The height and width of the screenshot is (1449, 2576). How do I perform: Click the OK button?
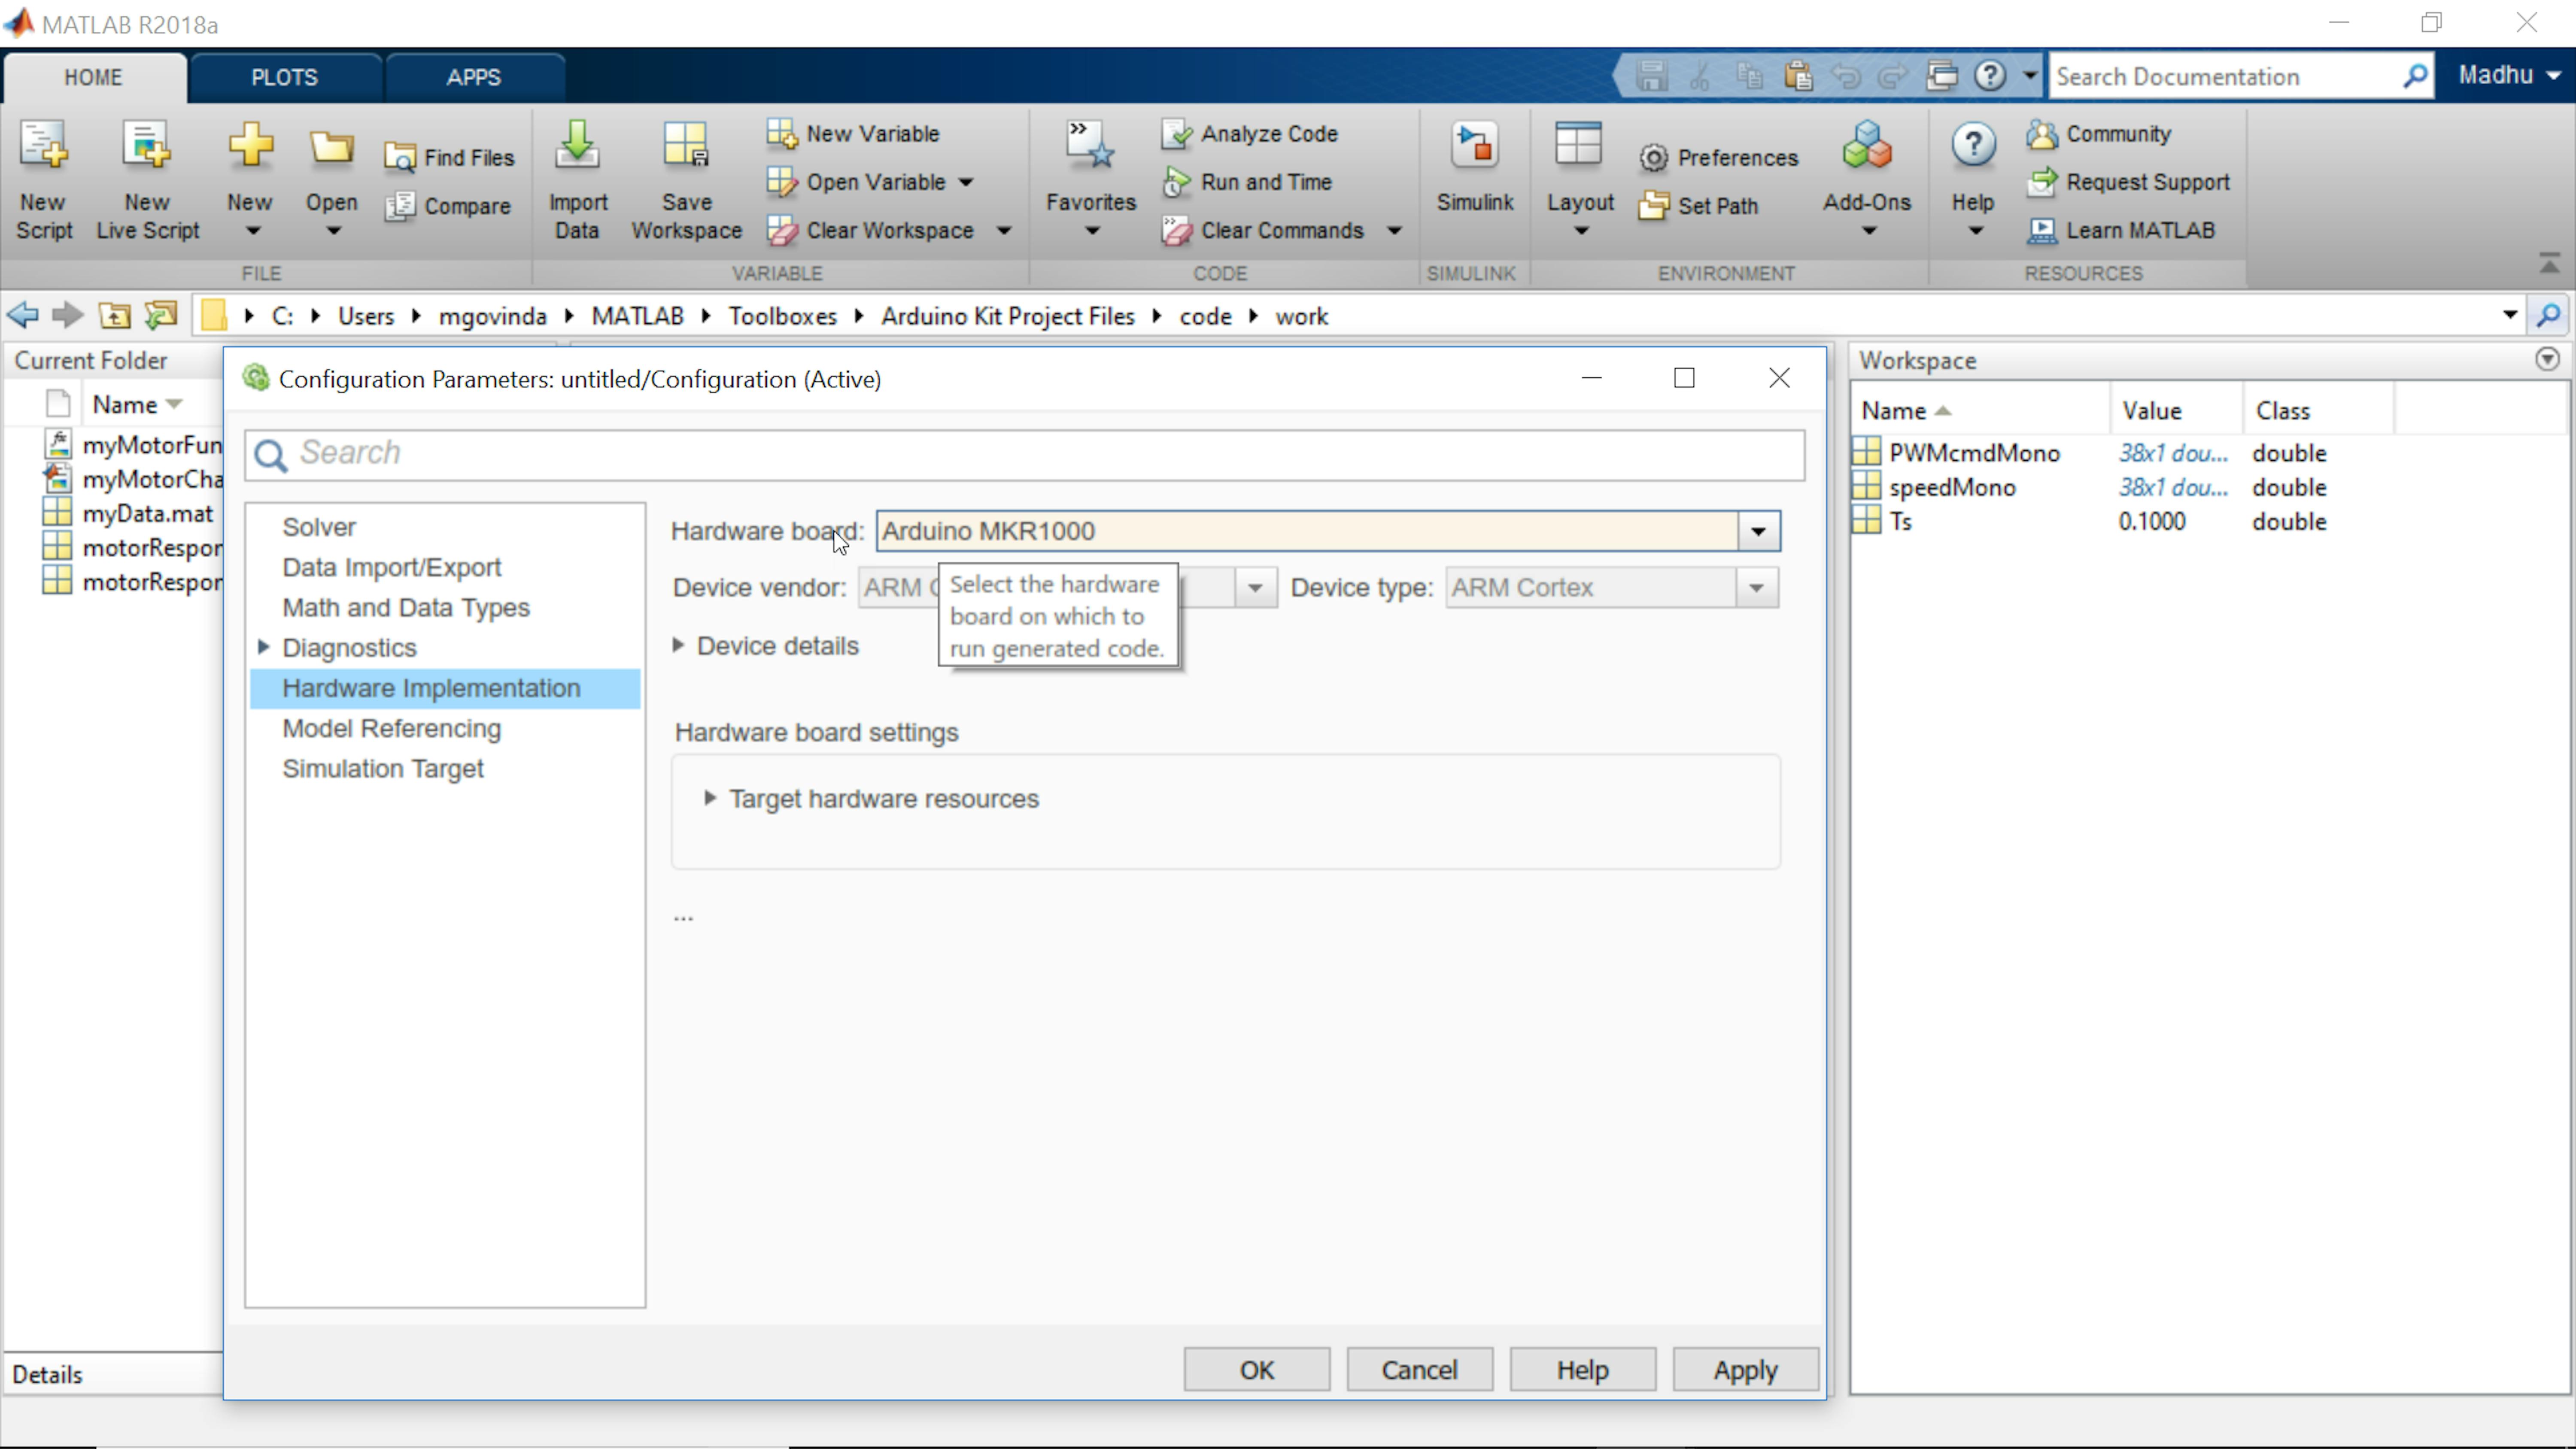(x=1257, y=1370)
